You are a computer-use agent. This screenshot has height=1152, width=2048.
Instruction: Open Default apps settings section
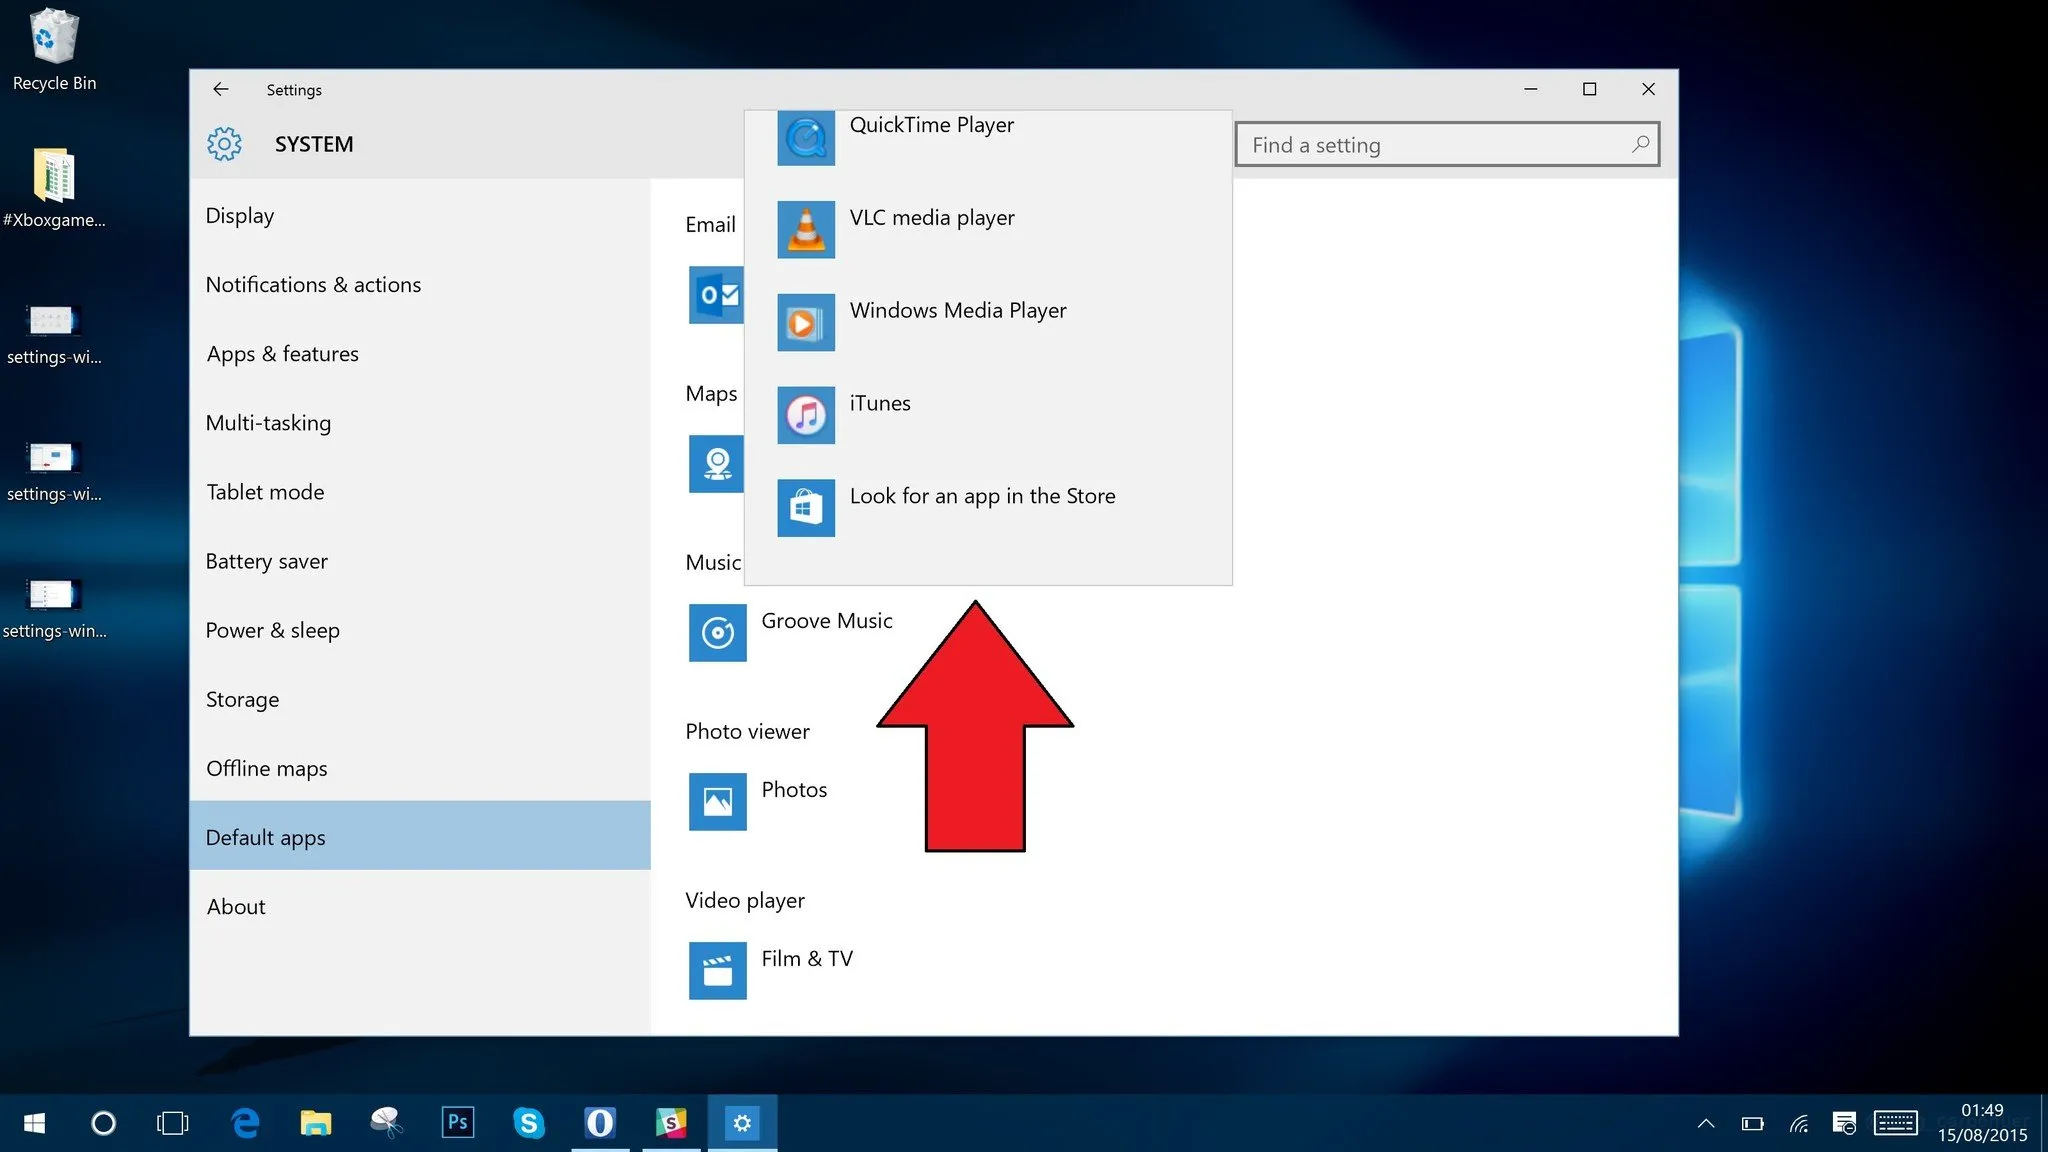pos(264,836)
